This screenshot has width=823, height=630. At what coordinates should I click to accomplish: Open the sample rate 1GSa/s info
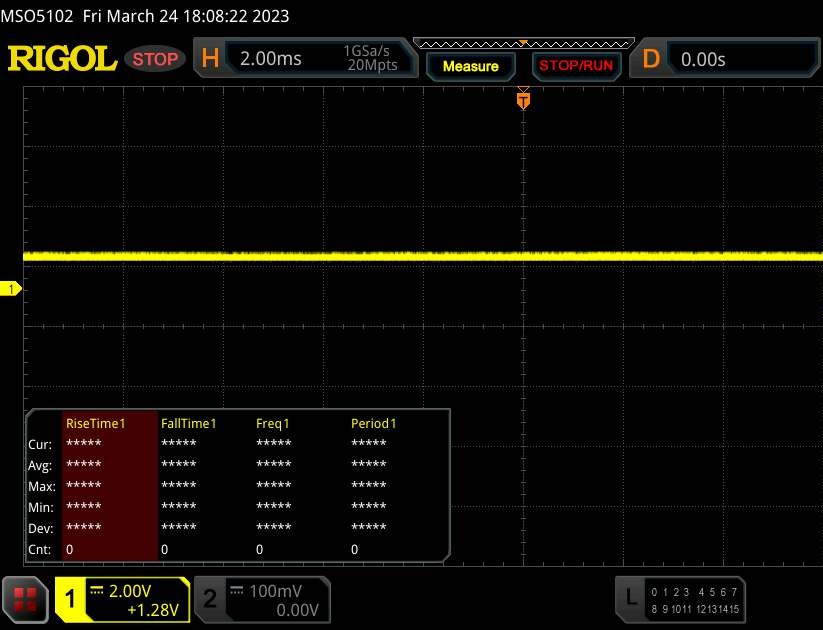(x=366, y=51)
